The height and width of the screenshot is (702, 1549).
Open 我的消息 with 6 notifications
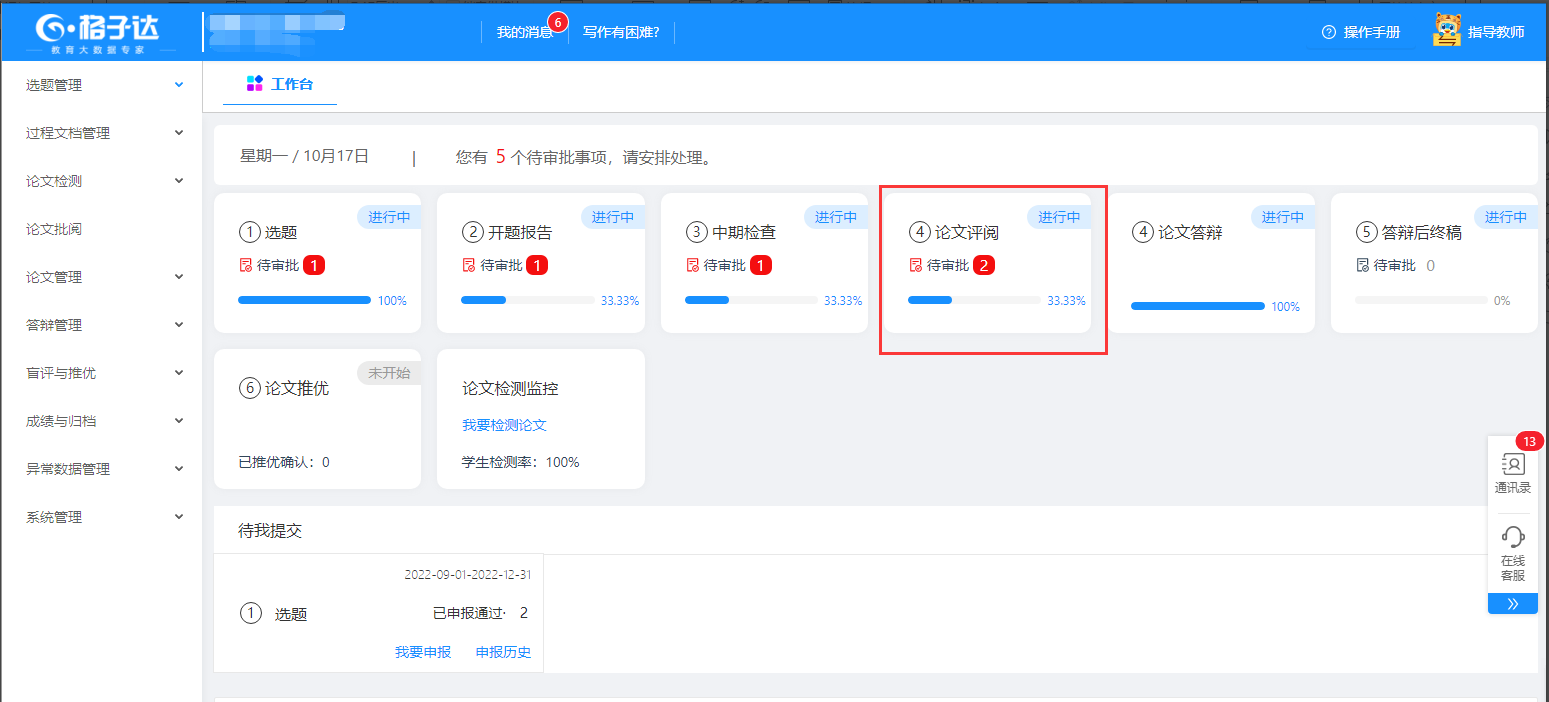(525, 32)
